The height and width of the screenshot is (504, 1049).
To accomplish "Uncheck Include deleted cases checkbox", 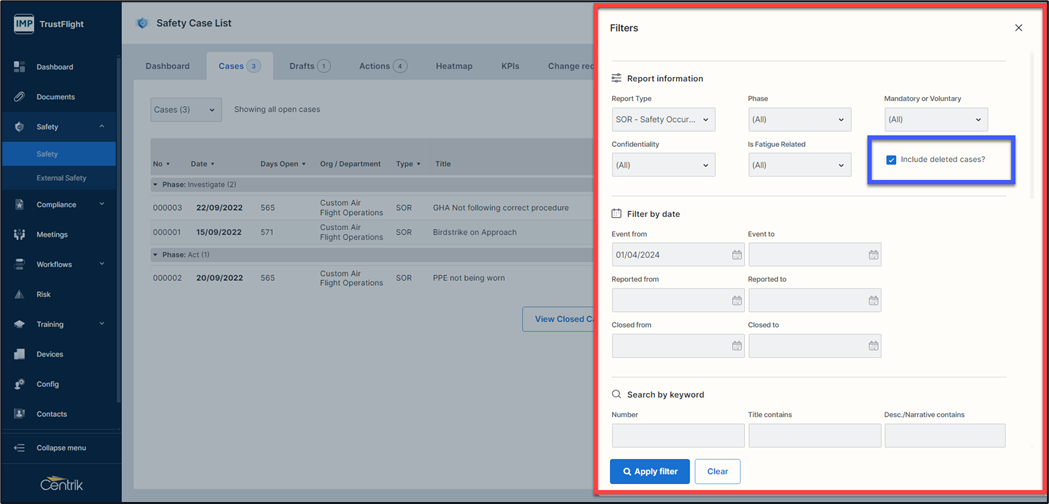I will click(891, 160).
